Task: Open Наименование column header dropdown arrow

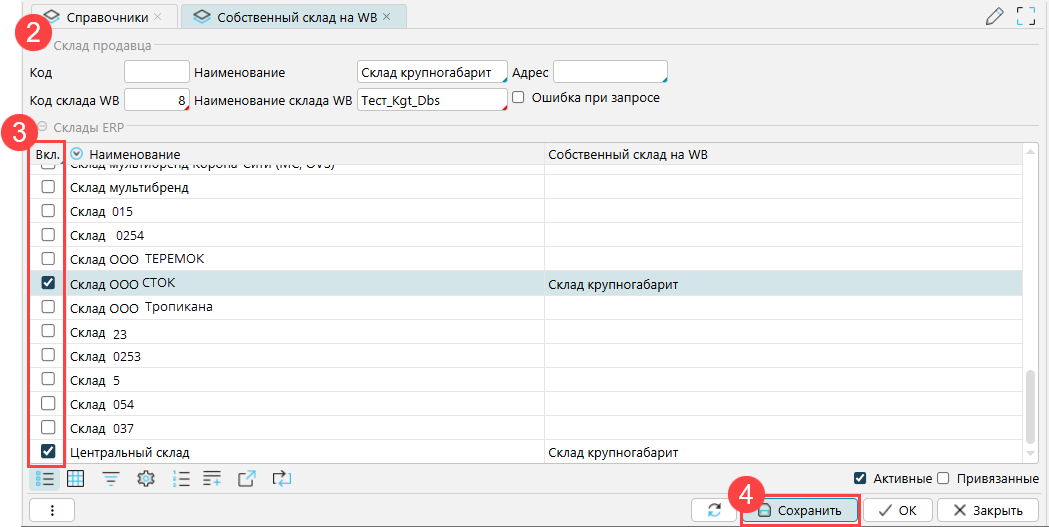Action: pos(77,155)
